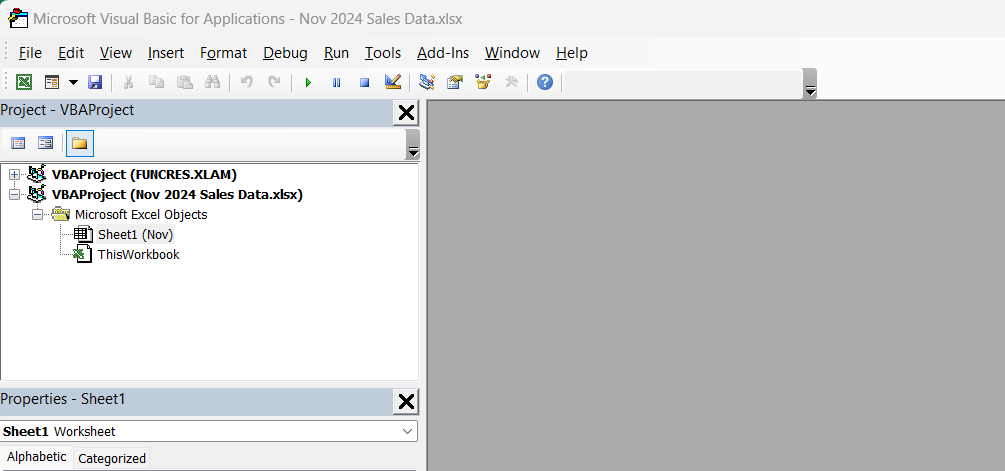Close the Project - VBAProject panel
This screenshot has width=1005, height=471.
point(406,113)
